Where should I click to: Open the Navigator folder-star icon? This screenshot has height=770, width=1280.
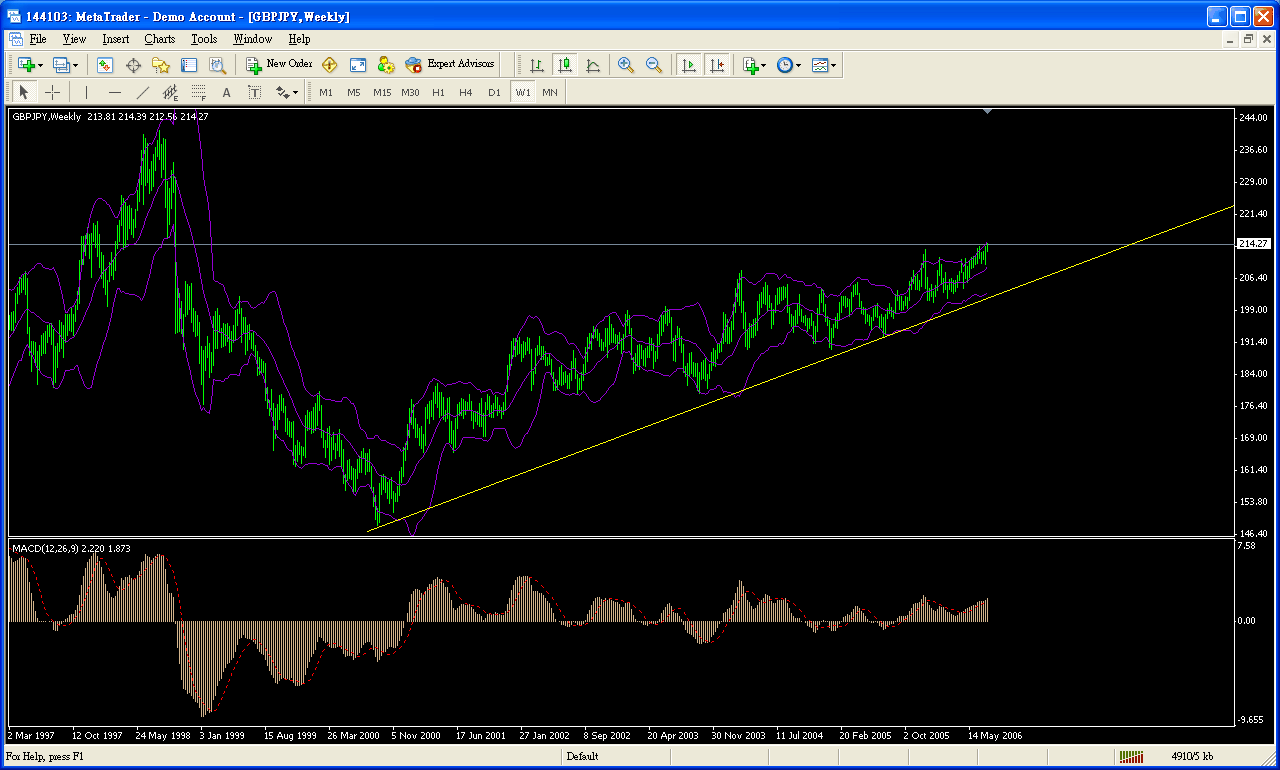(x=161, y=64)
